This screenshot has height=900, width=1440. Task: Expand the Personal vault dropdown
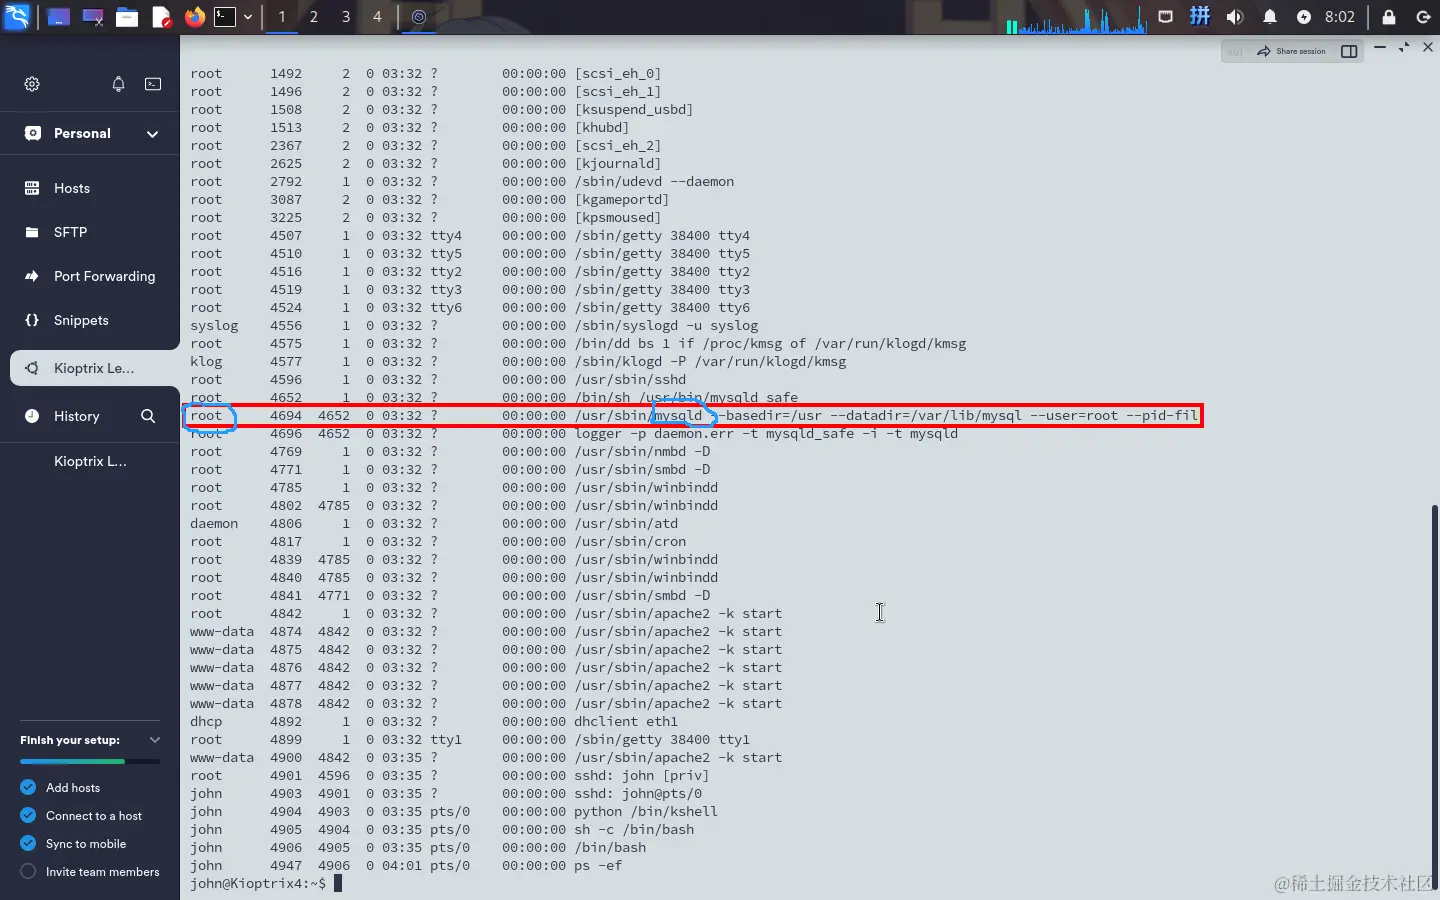pos(152,134)
